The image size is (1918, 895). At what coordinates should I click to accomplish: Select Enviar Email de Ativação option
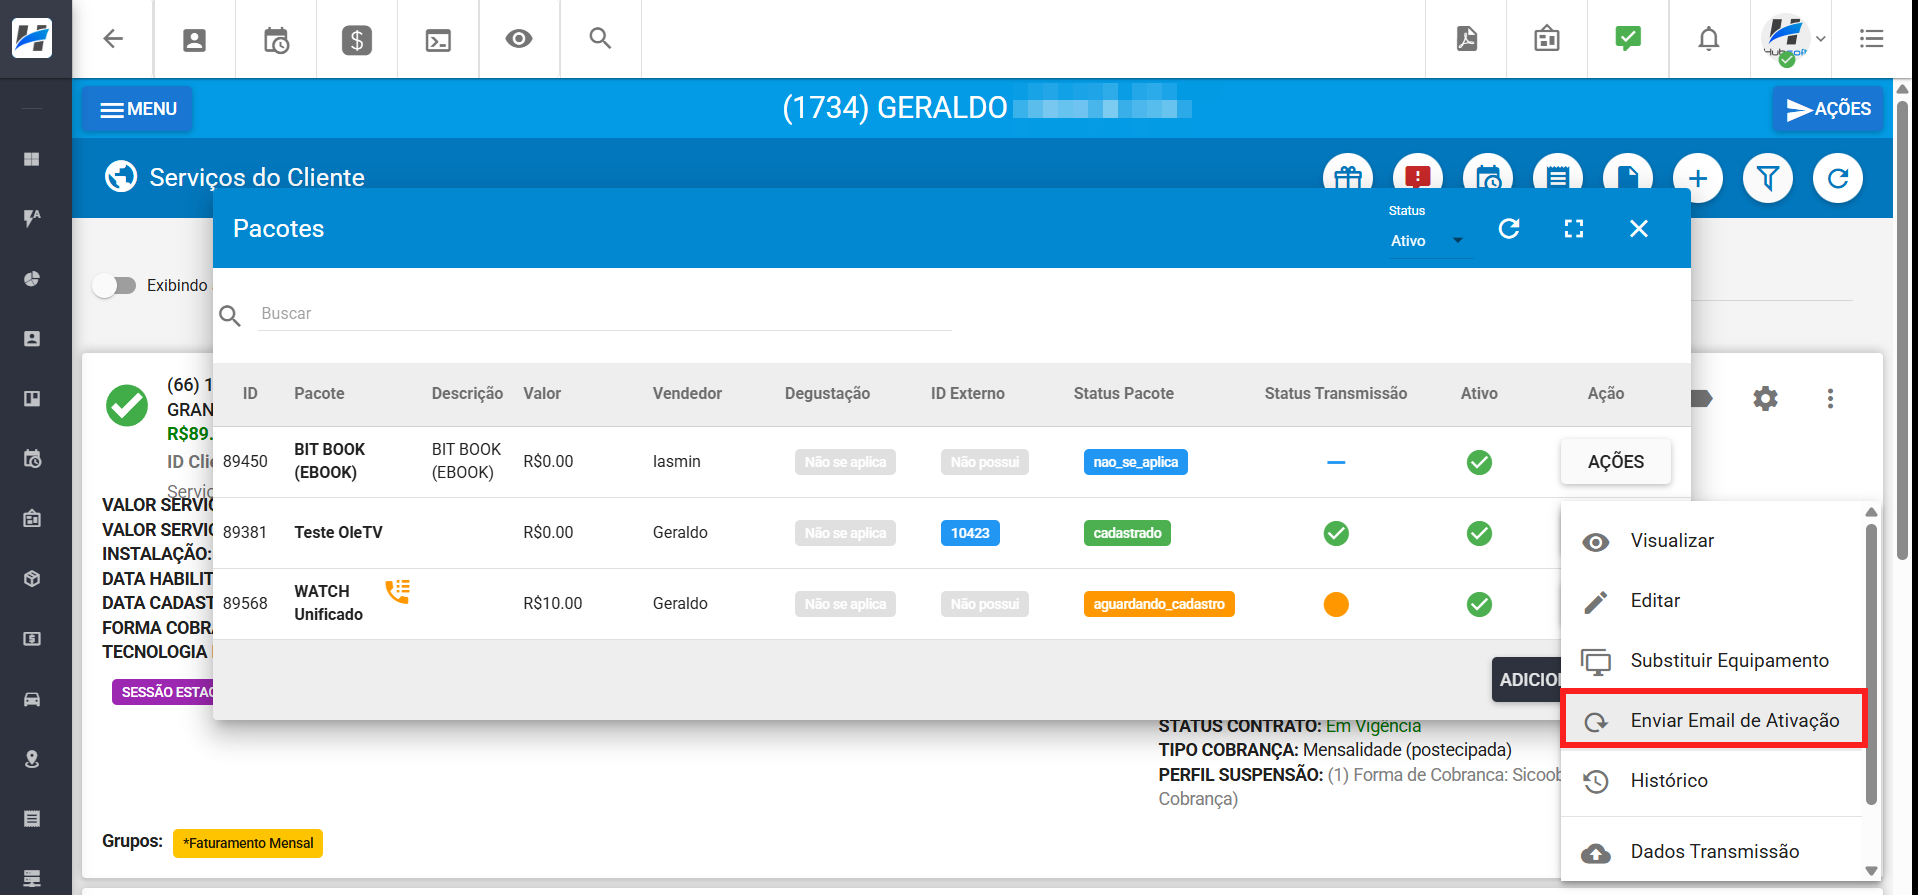(1734, 720)
